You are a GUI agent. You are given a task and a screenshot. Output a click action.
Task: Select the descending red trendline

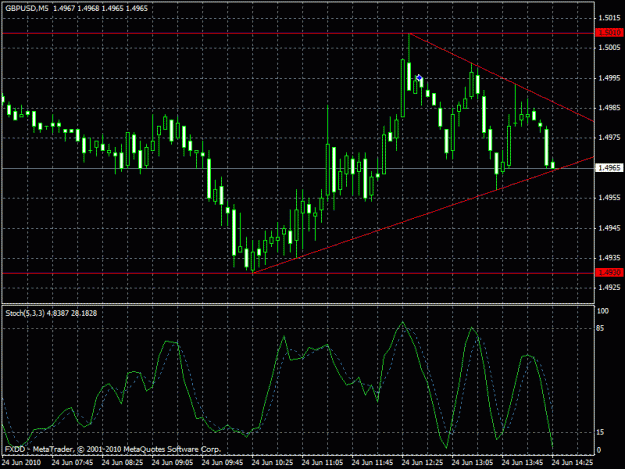pos(501,77)
